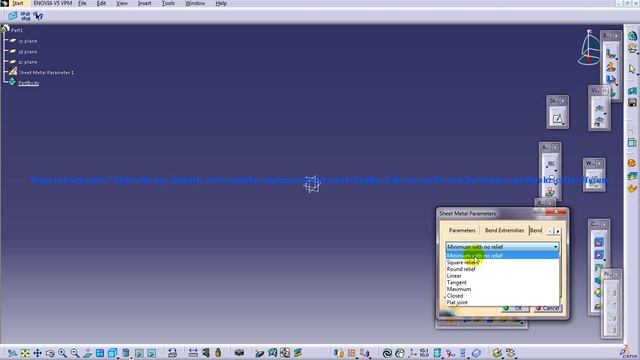
Task: Click the question-mark What's This icon
Action: pyautogui.click(x=38, y=16)
